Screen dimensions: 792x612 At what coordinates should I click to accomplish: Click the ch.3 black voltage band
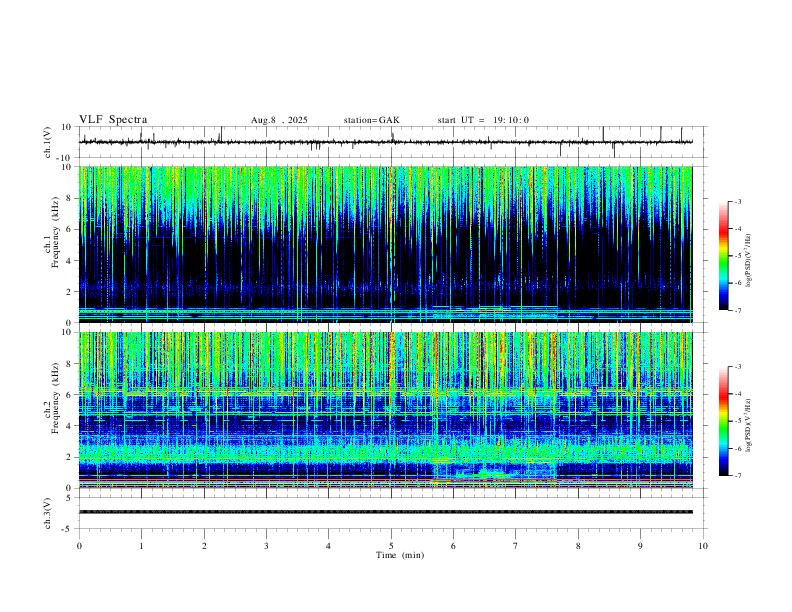pyautogui.click(x=386, y=512)
